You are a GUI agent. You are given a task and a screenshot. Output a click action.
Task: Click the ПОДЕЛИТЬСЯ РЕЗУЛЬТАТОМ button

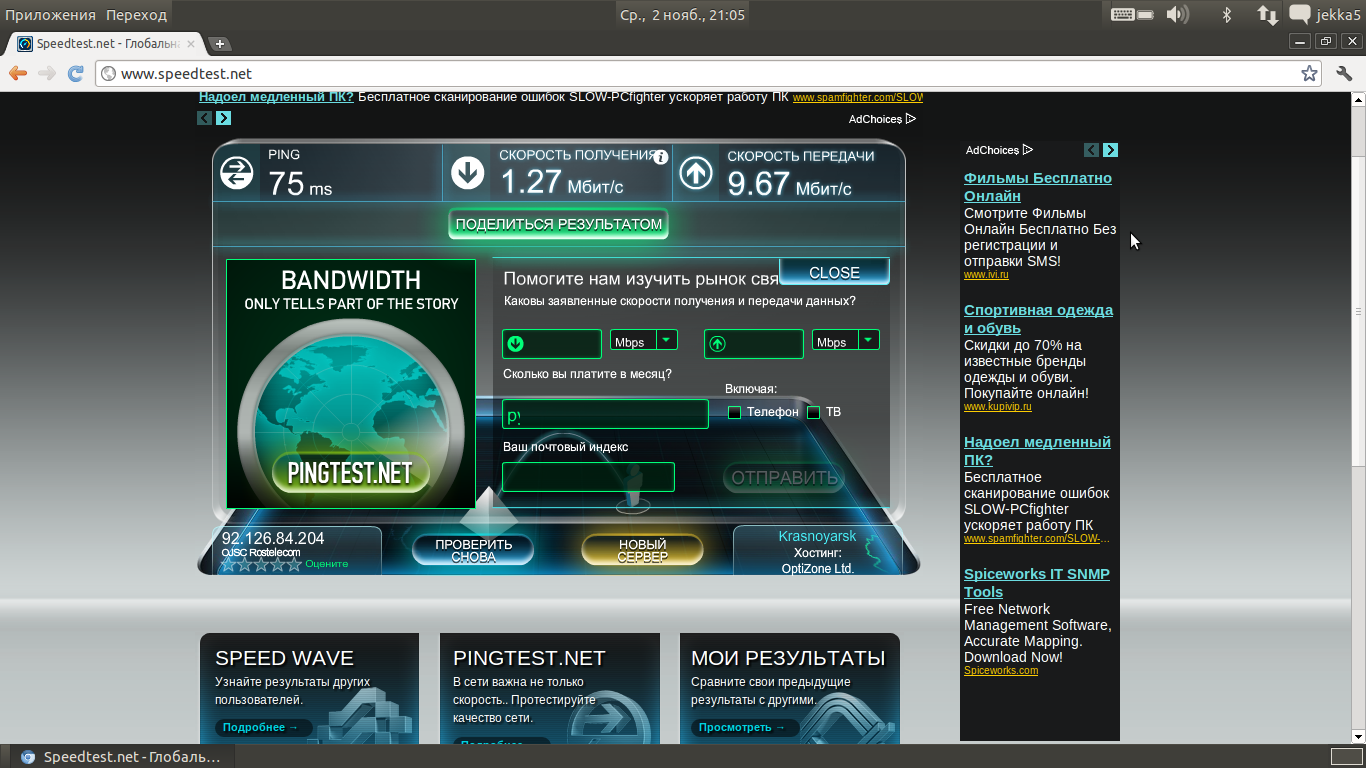pos(558,224)
